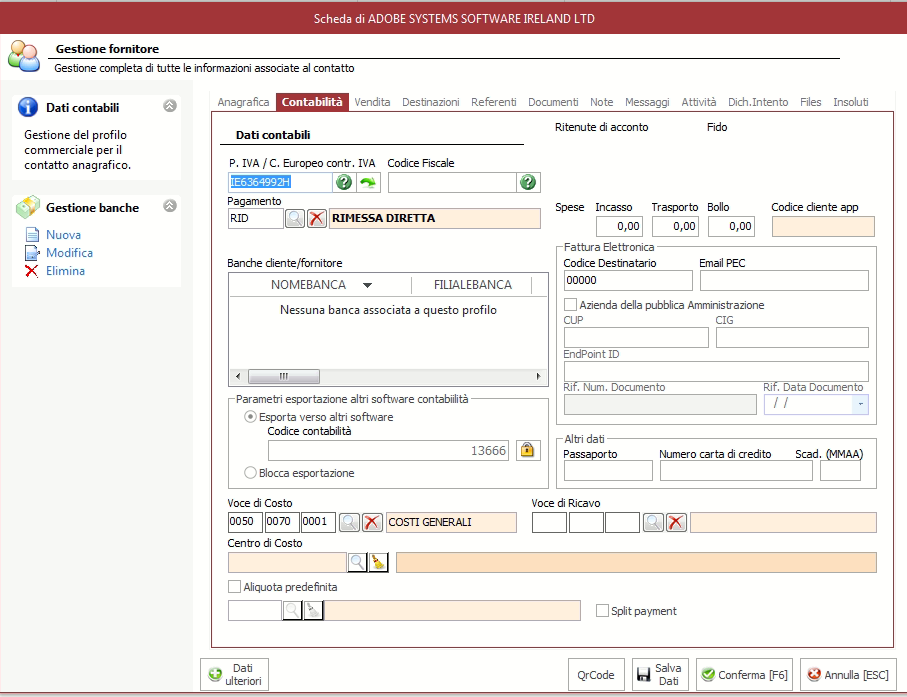The width and height of the screenshot is (907, 697).
Task: Search Aliquota predefinita with magnifier
Action: [293, 610]
